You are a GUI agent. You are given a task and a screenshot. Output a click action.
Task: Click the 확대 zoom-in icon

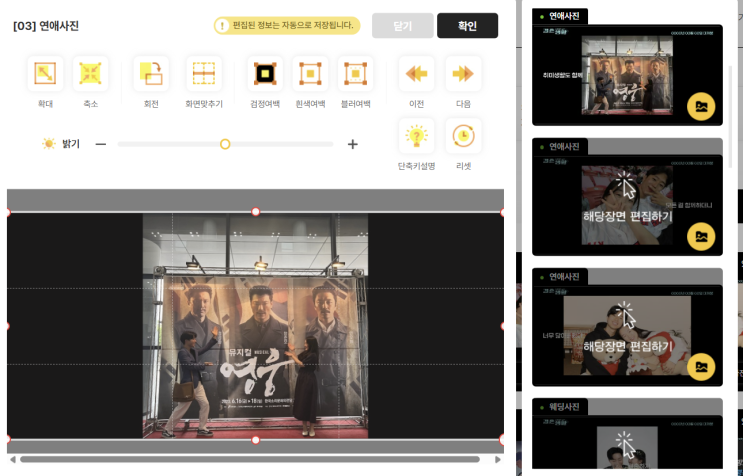[x=45, y=73]
